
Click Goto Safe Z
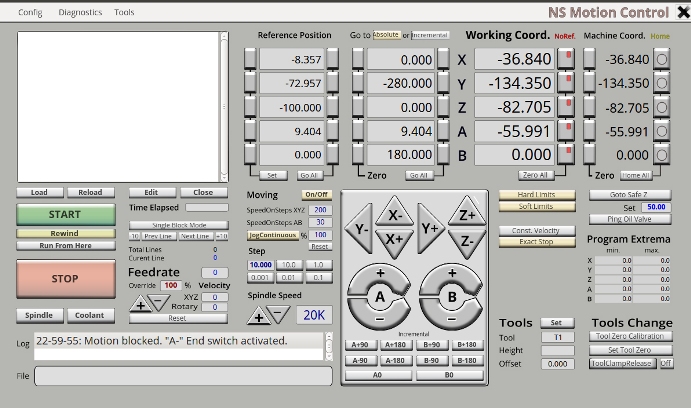630,195
